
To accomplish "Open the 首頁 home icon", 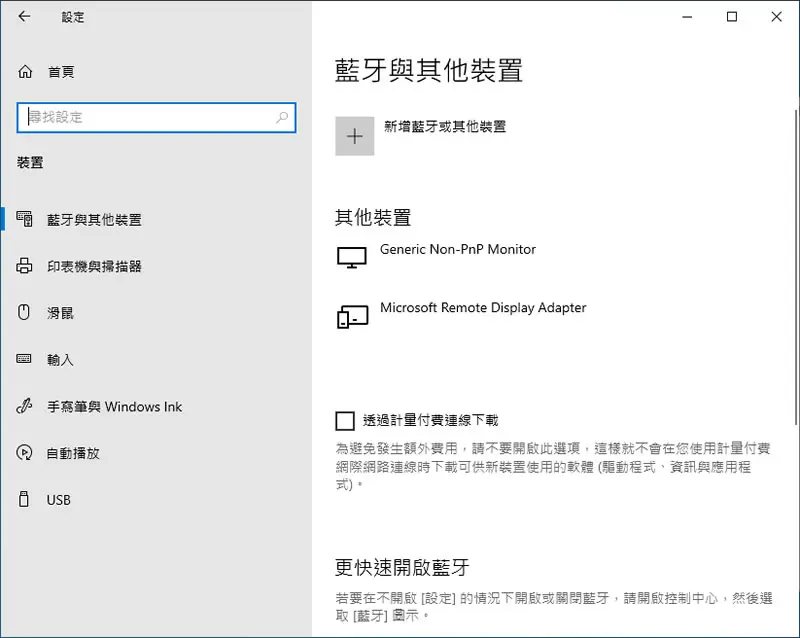I will [x=25, y=72].
